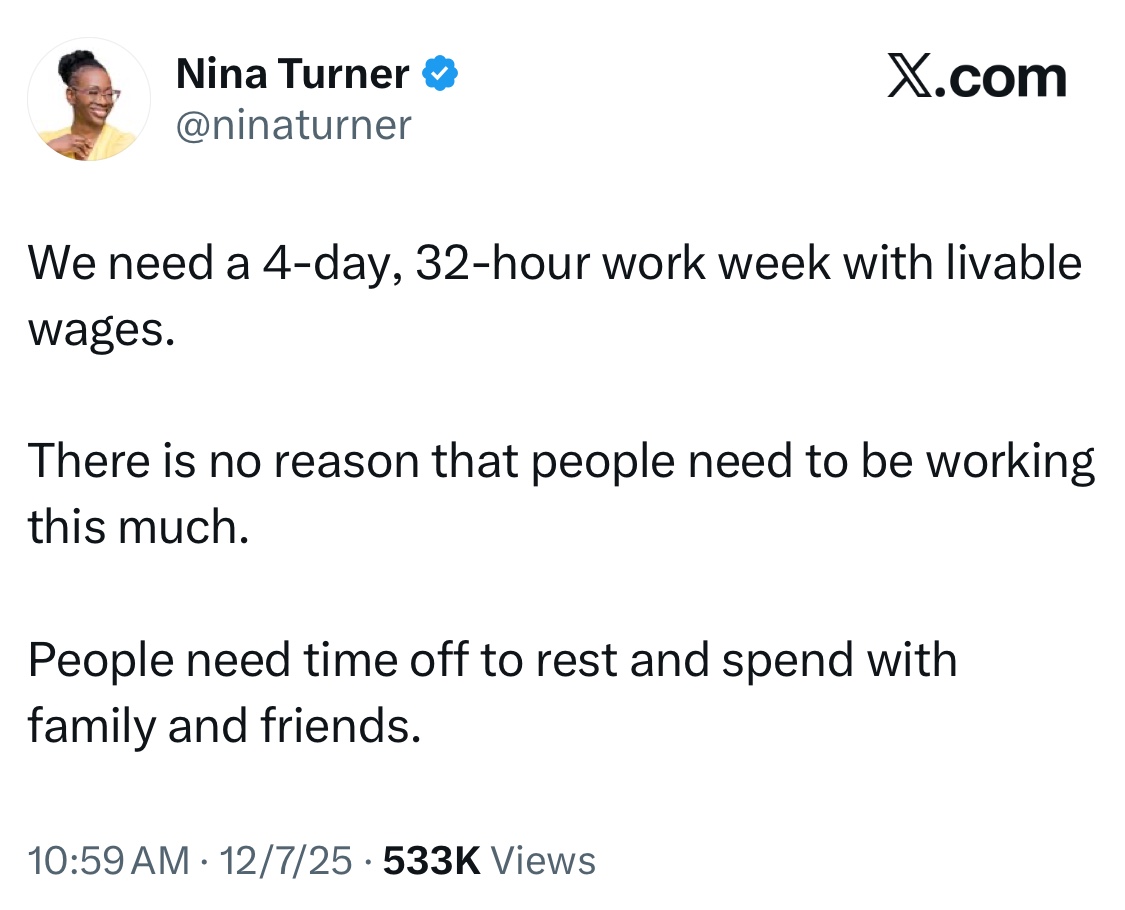Open the 10:59 AM timestamp link
1125x910 pixels.
click(x=108, y=861)
